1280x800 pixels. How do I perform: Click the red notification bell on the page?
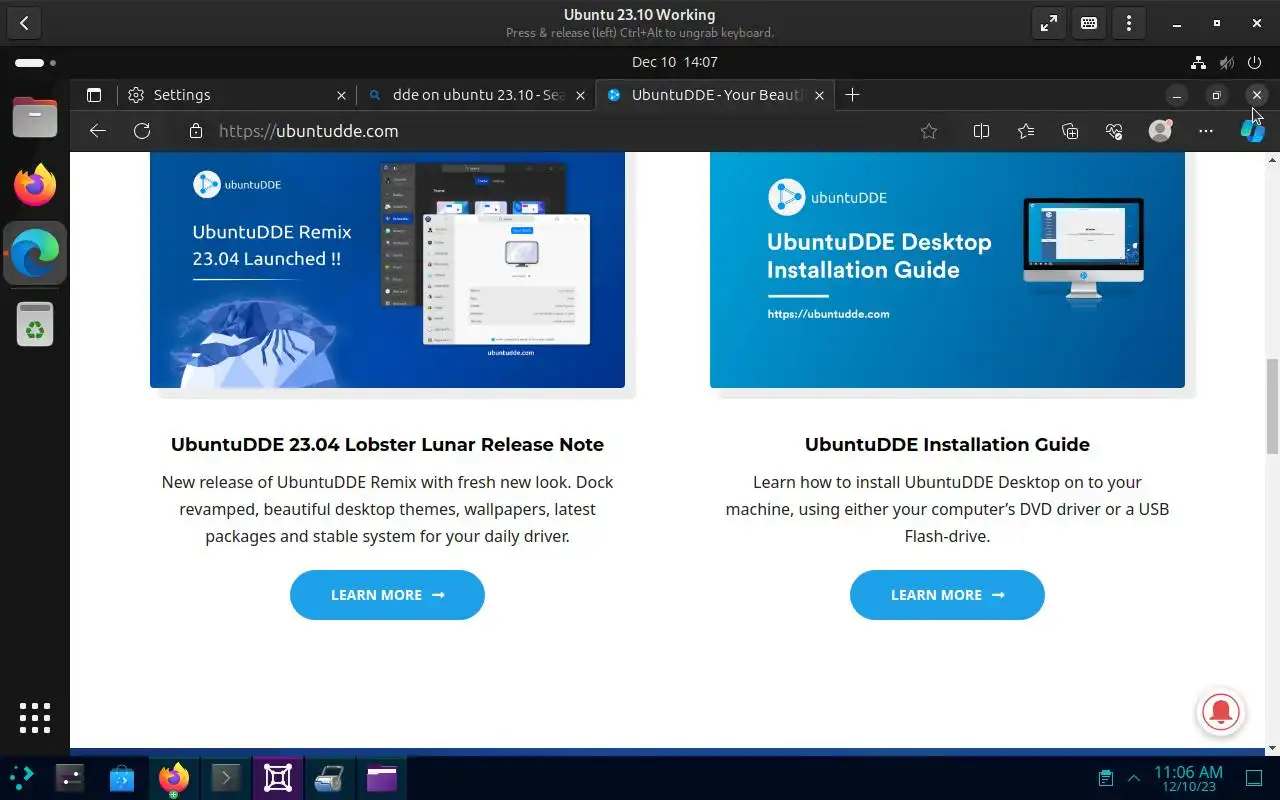(1220, 712)
